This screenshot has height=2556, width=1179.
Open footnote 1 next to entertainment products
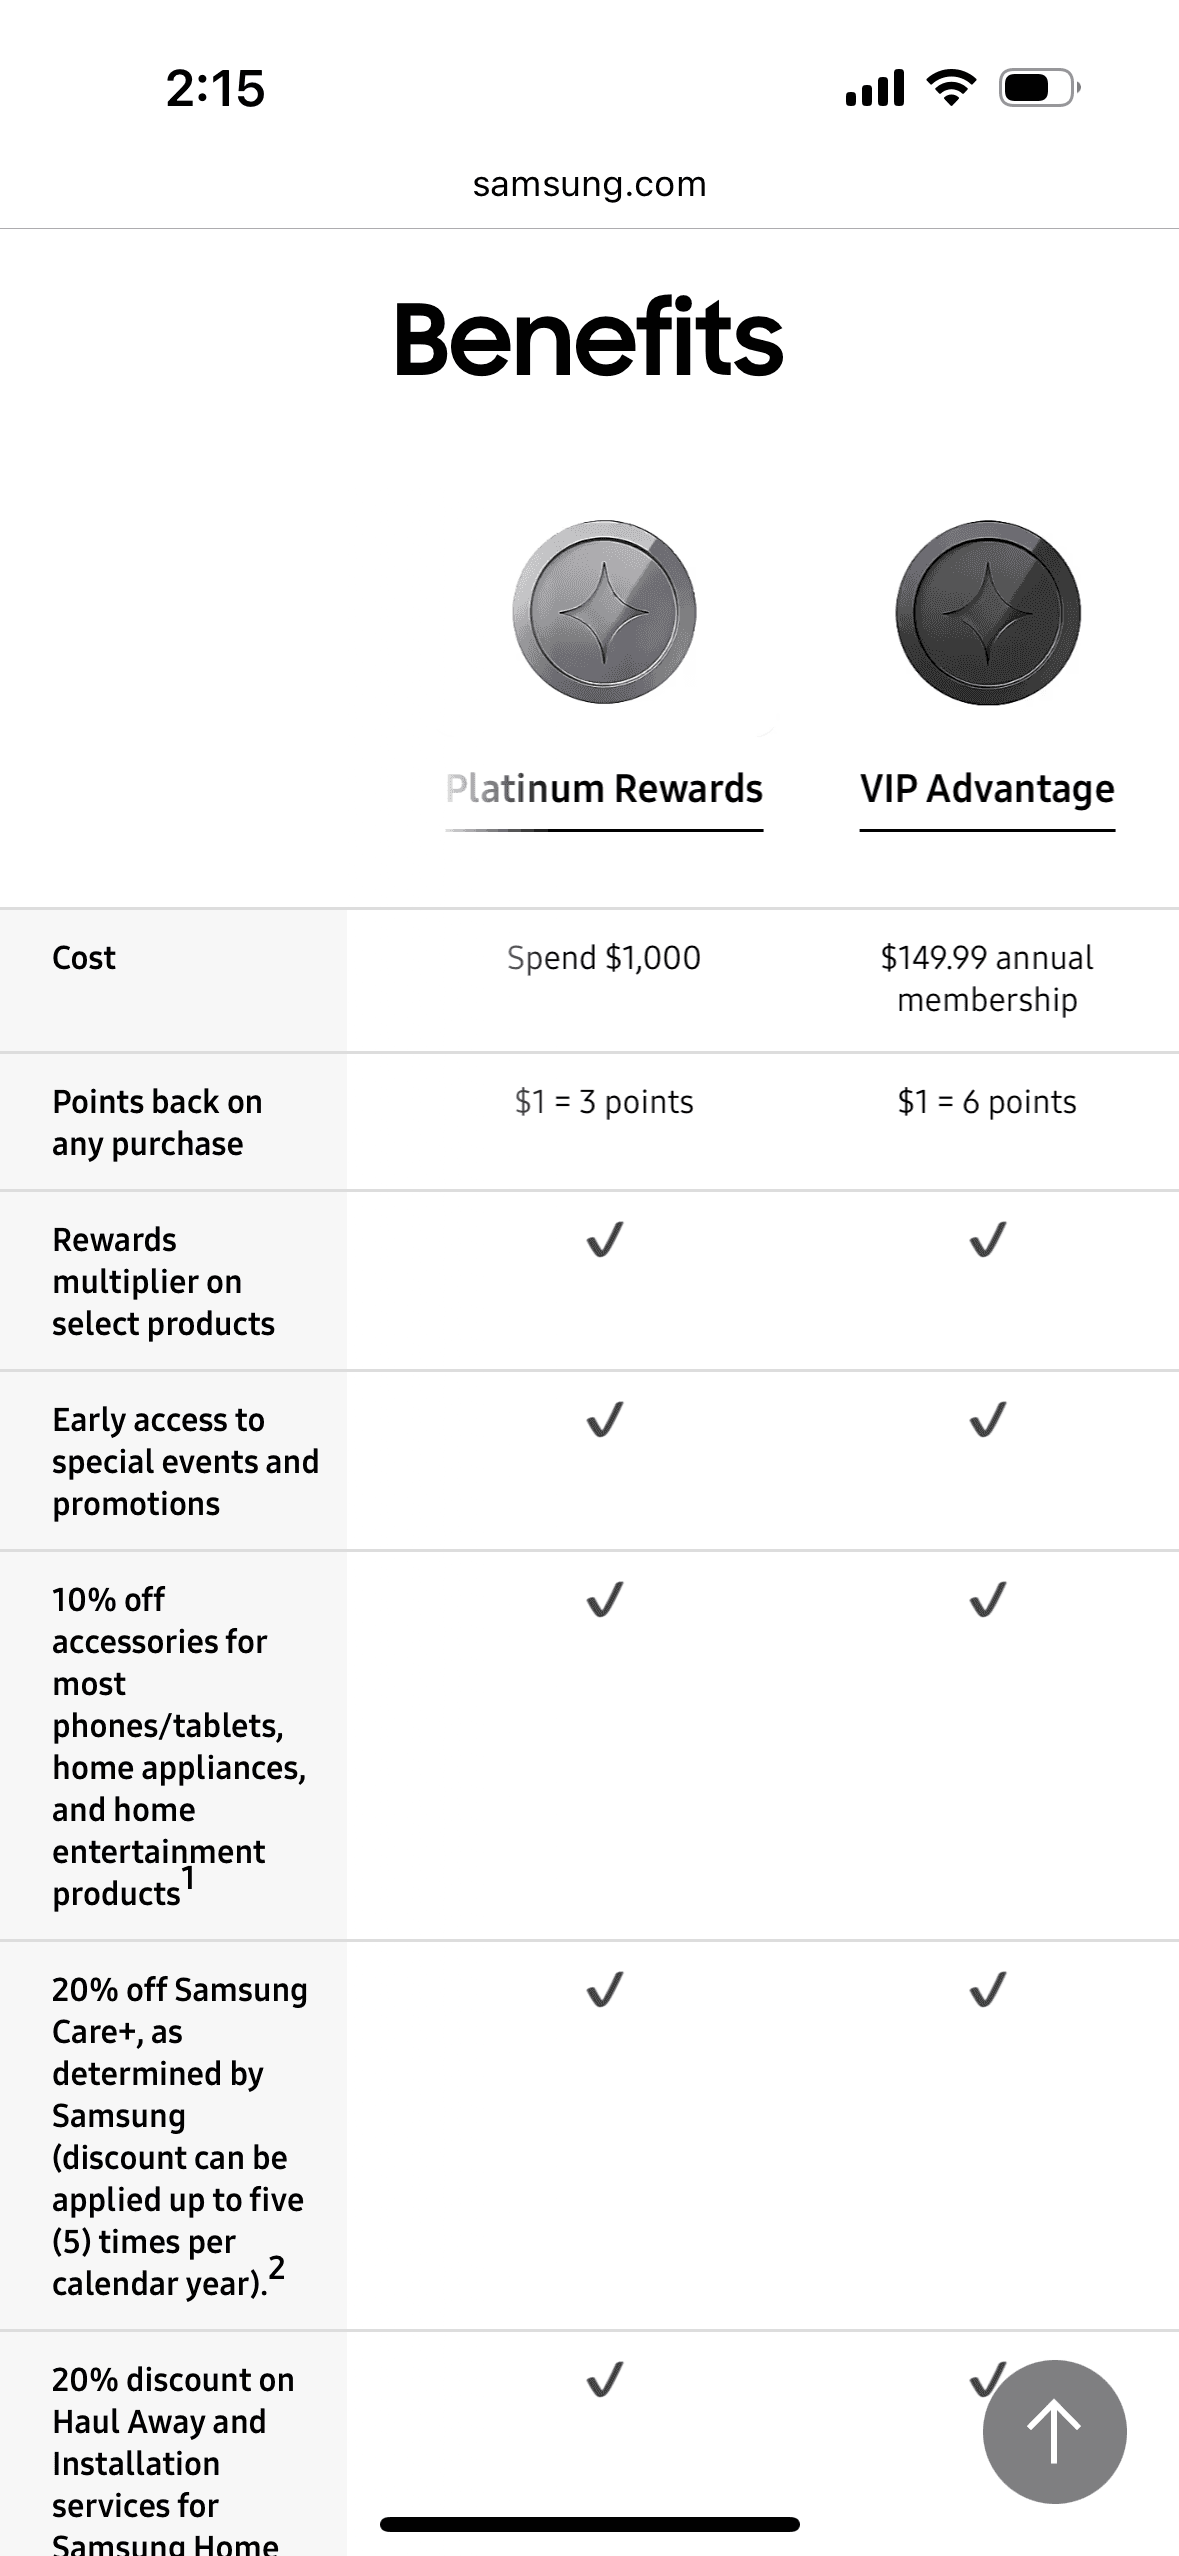pos(188,1880)
